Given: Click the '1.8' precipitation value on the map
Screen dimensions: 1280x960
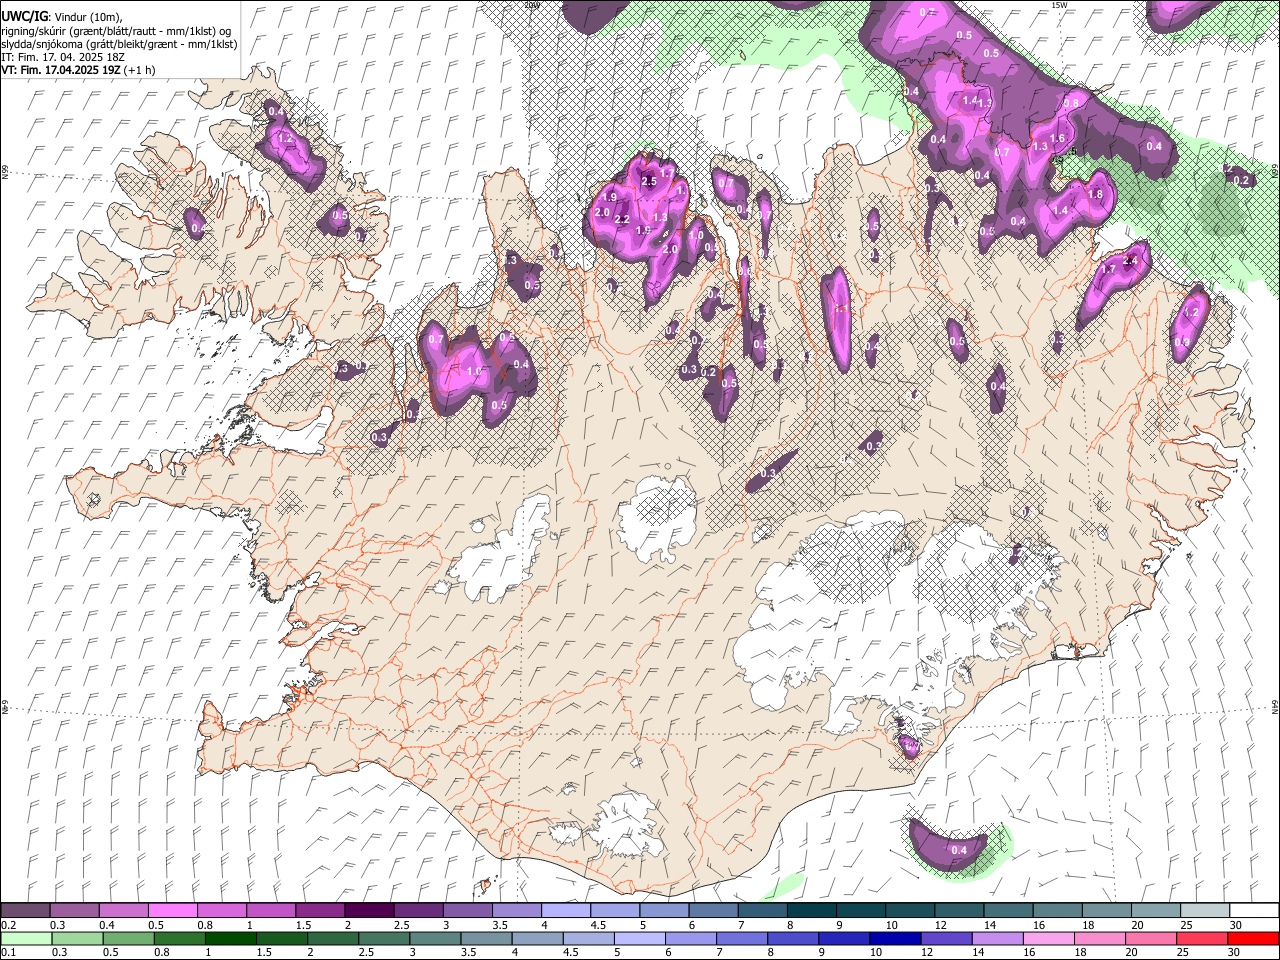Looking at the screenshot, I should (1094, 194).
